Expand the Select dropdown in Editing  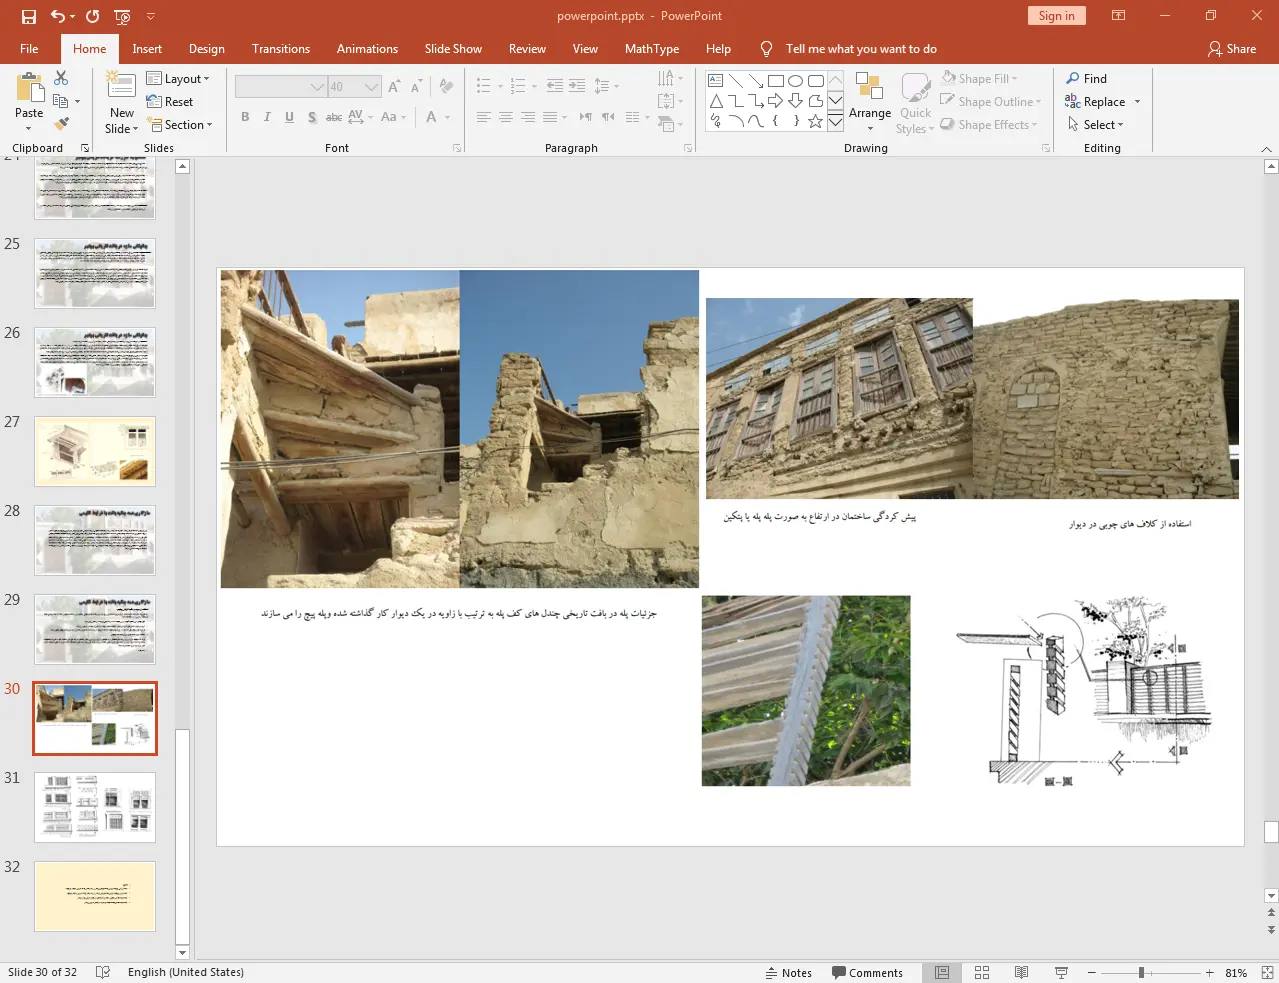[1095, 124]
